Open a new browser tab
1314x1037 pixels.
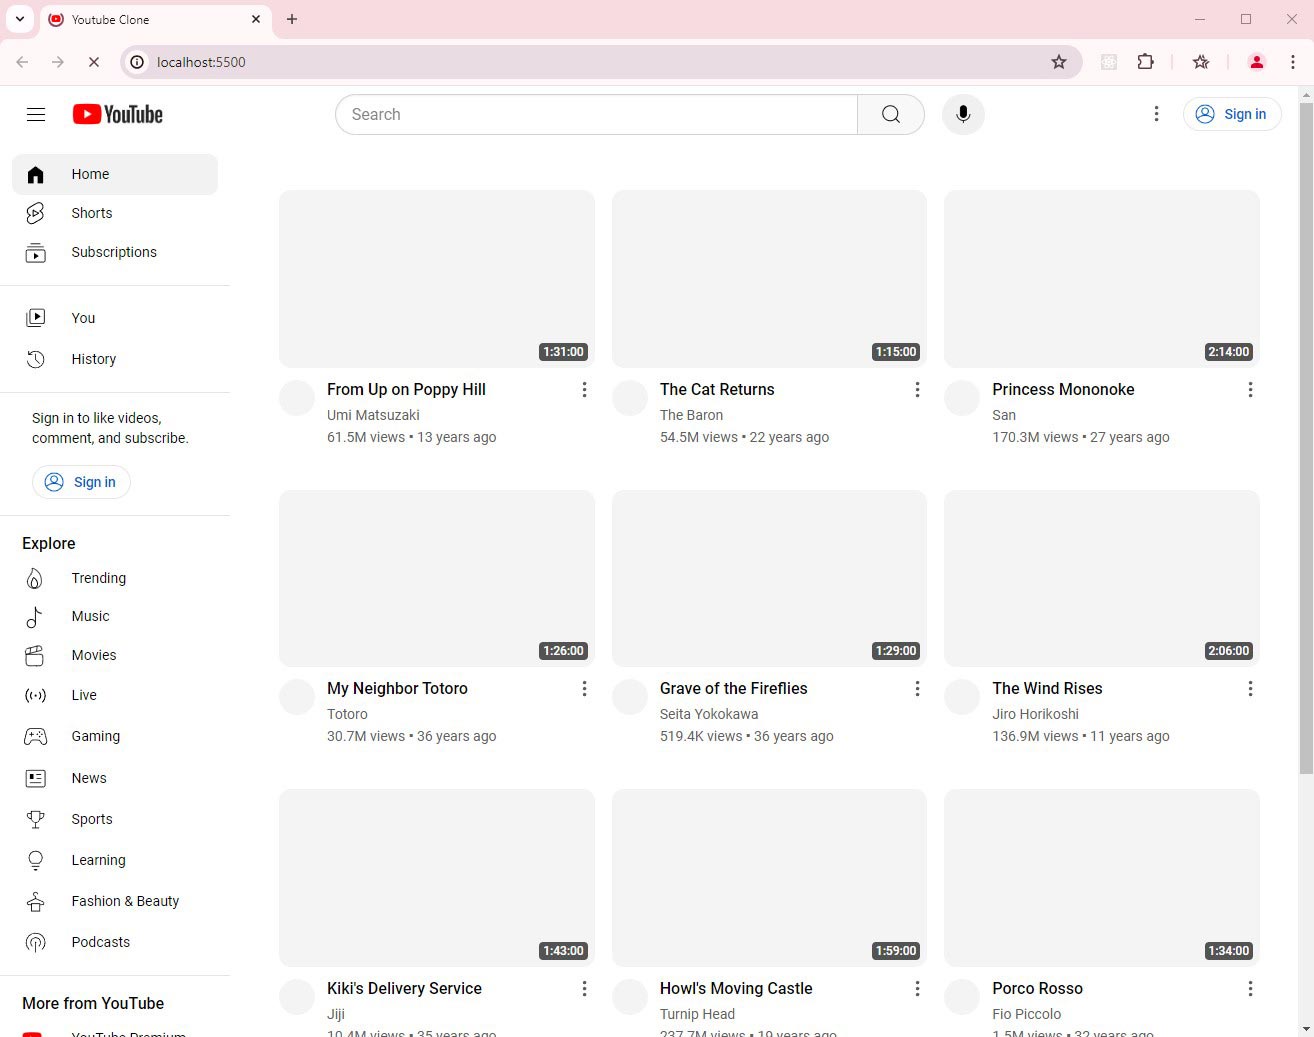[292, 19]
